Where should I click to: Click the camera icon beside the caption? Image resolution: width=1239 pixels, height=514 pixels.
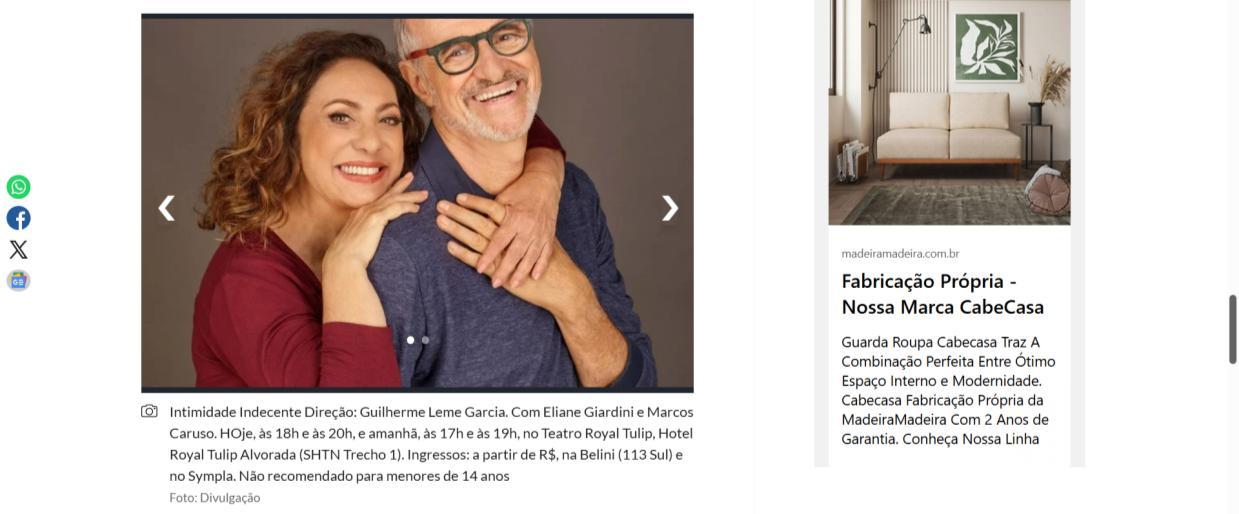click(150, 411)
